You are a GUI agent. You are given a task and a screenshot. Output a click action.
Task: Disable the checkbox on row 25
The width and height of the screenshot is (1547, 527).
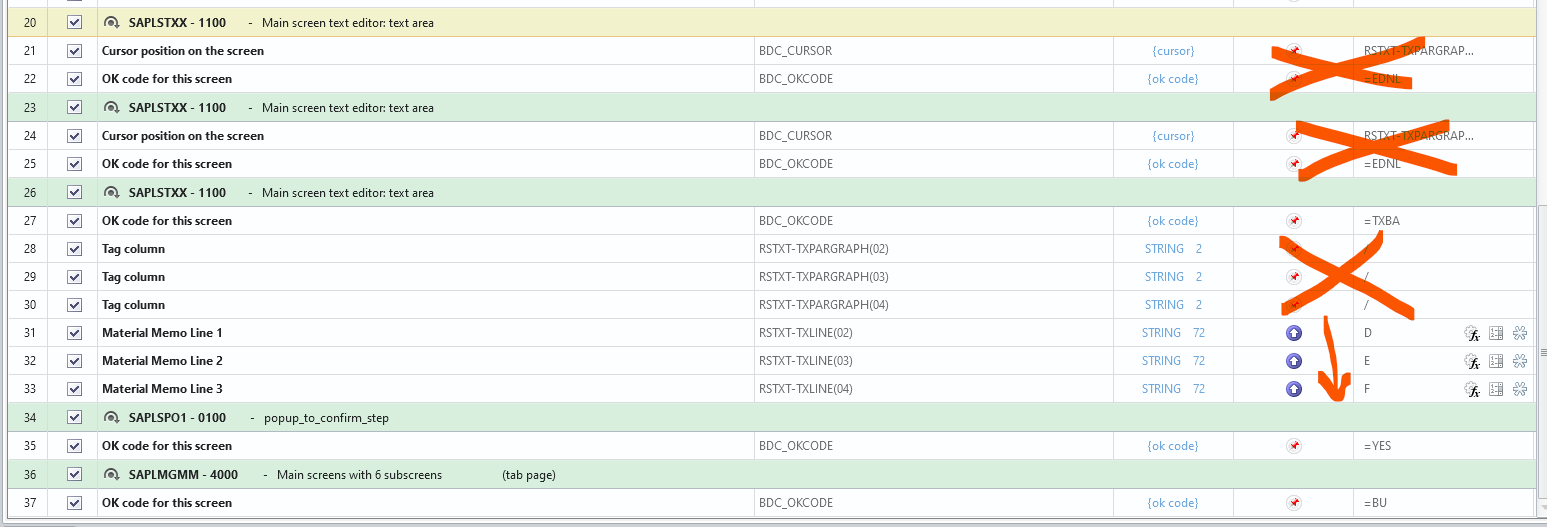pyautogui.click(x=74, y=163)
